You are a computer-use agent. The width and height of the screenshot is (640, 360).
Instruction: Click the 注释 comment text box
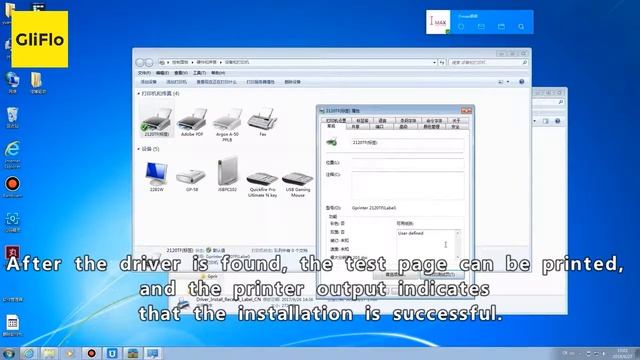407,186
